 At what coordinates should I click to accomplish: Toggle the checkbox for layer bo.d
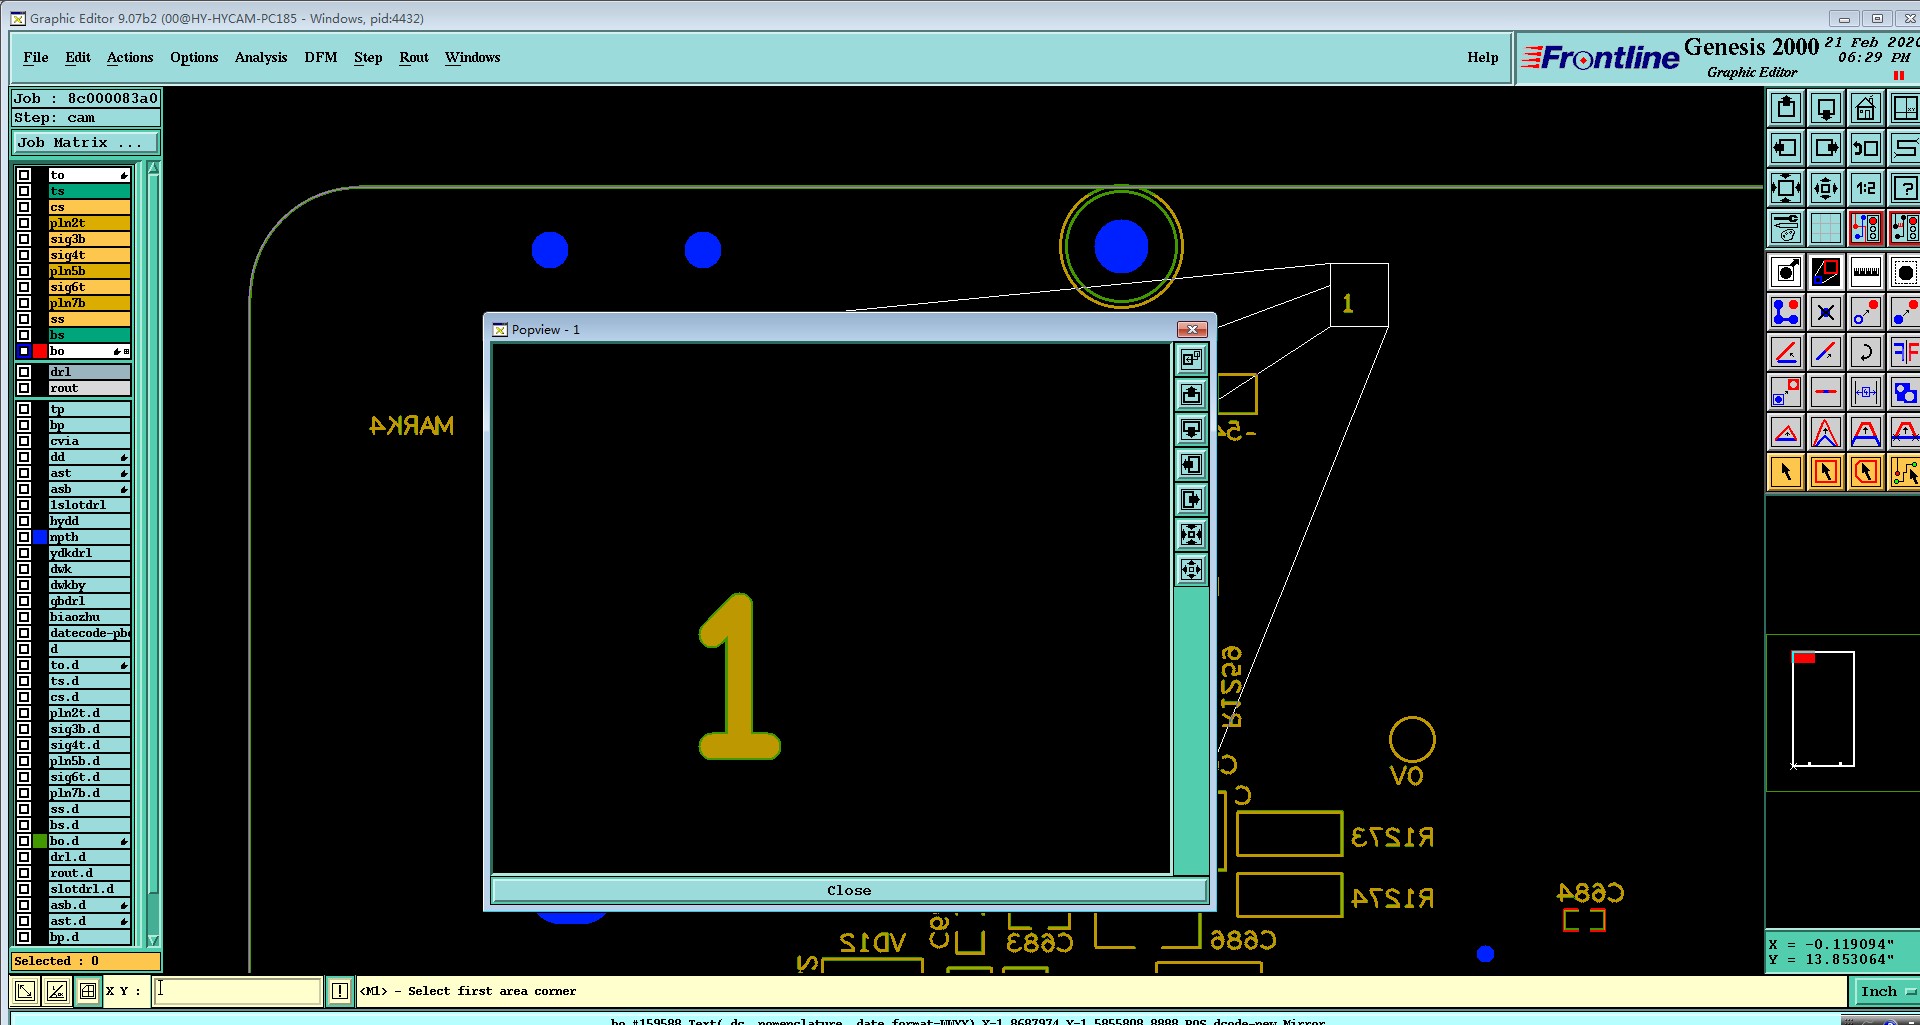point(24,841)
